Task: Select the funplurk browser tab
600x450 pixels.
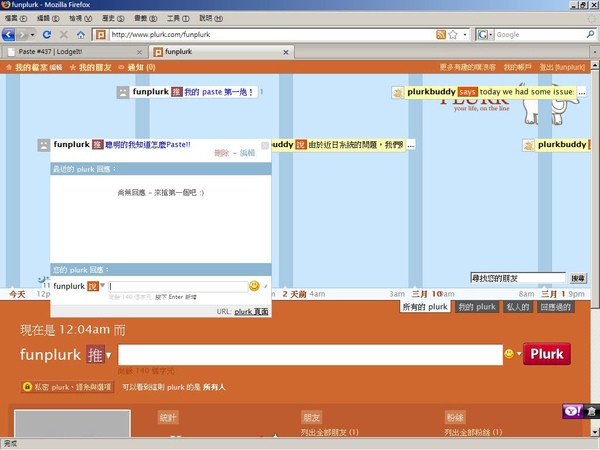Action: 222,52
